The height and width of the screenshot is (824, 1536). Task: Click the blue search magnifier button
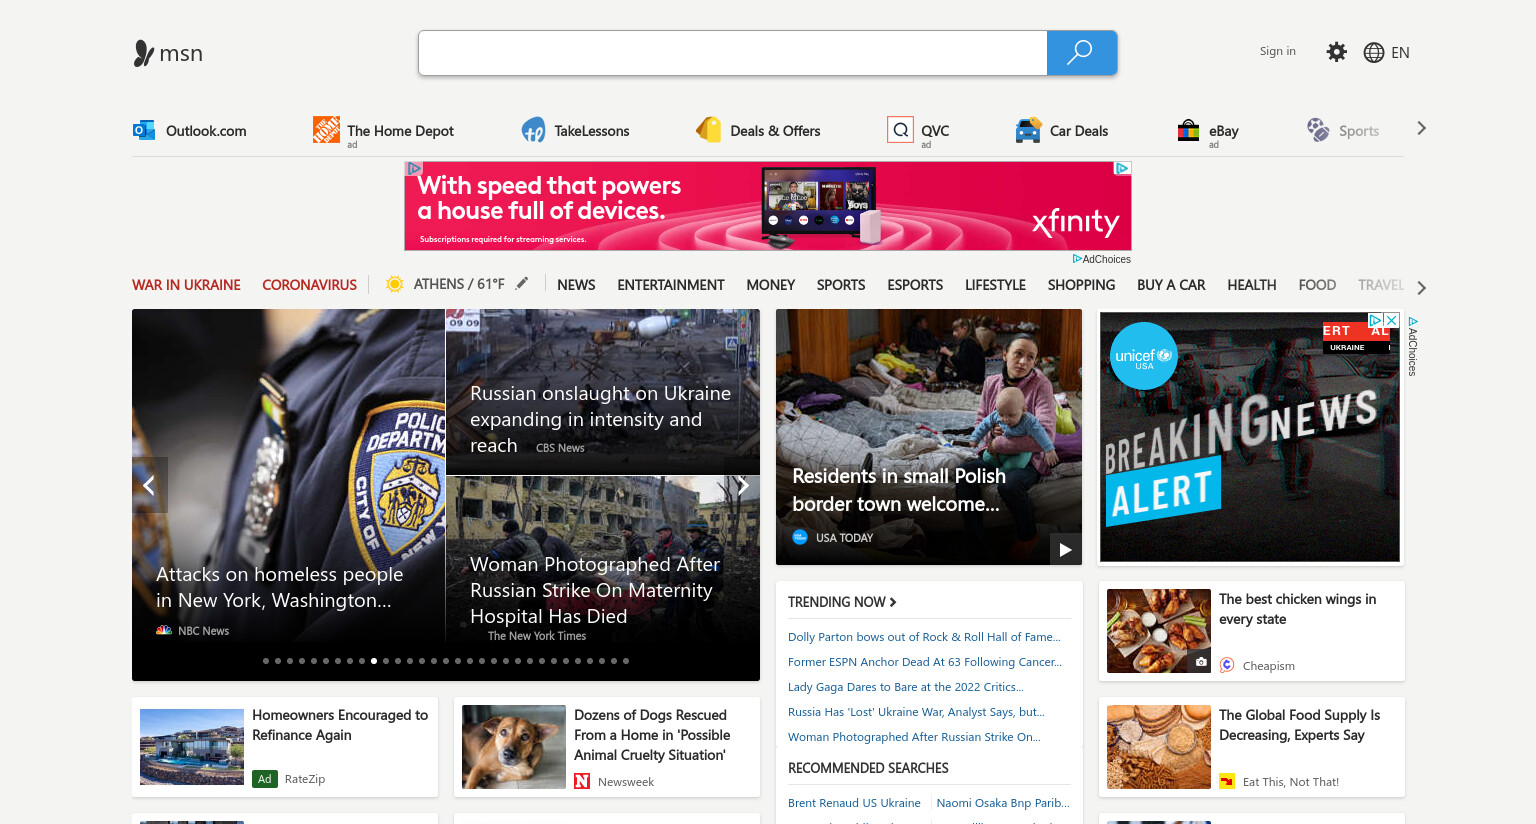coord(1081,53)
